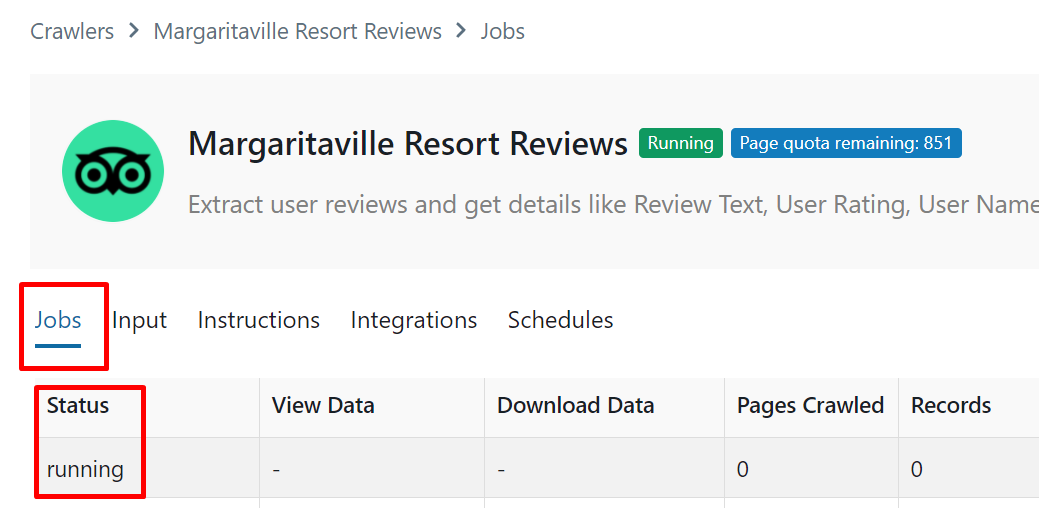Viewport: 1039px width, 508px height.
Task: Switch to the Integrations tab
Action: 413,320
